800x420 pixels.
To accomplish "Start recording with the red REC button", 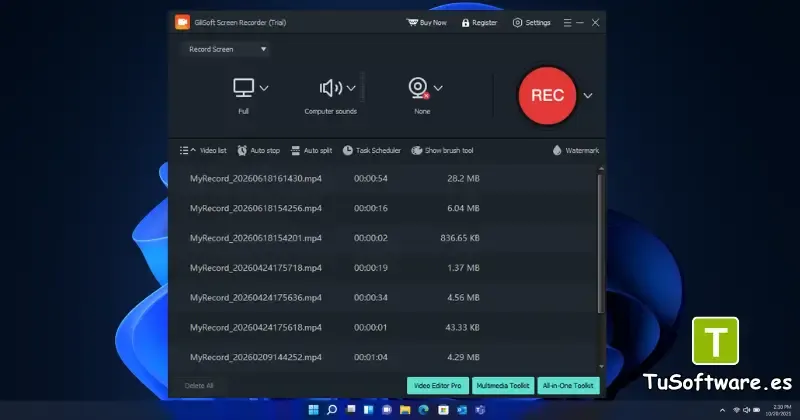I will (x=547, y=95).
